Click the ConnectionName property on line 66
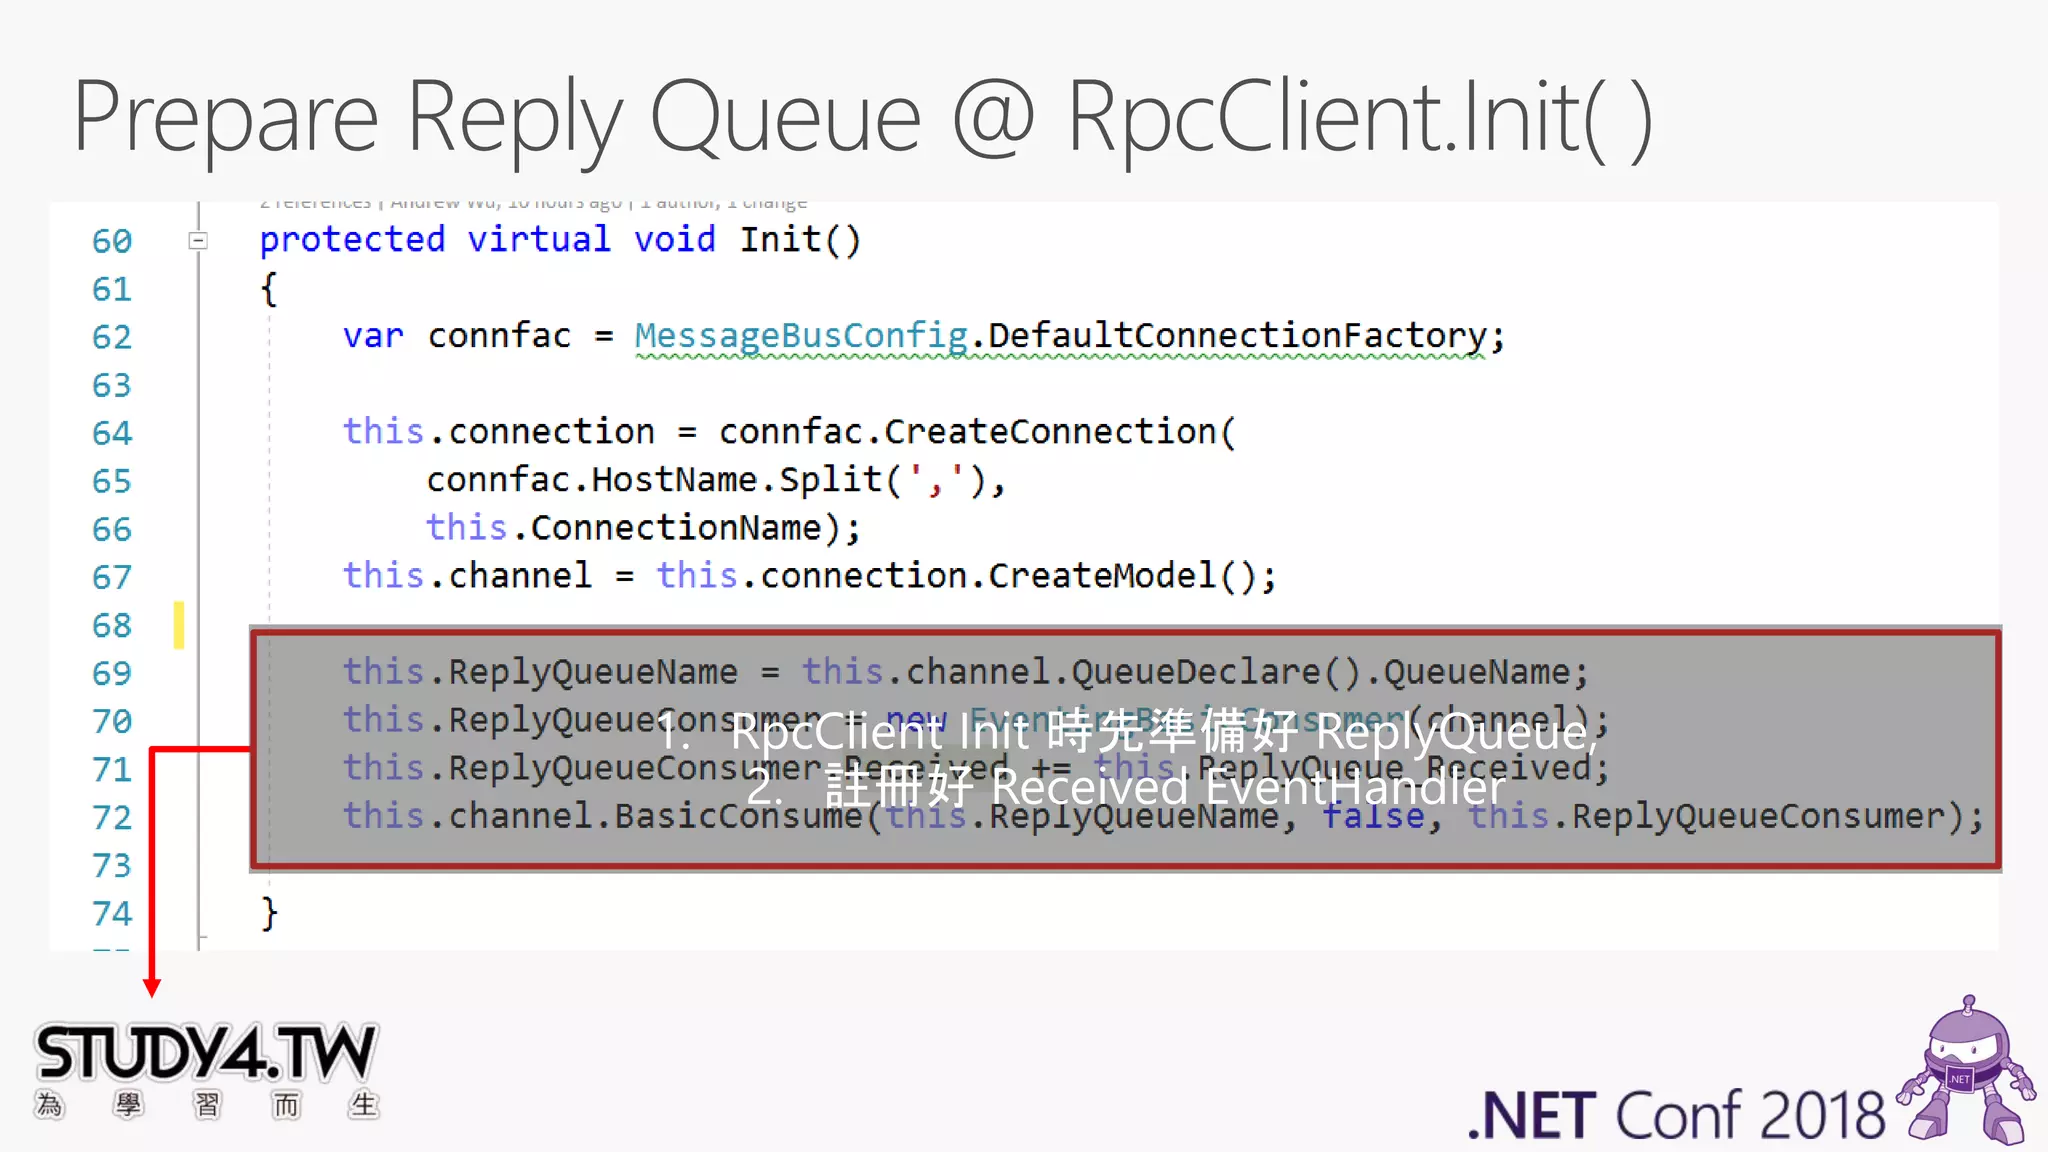The image size is (2048, 1152). [x=674, y=528]
